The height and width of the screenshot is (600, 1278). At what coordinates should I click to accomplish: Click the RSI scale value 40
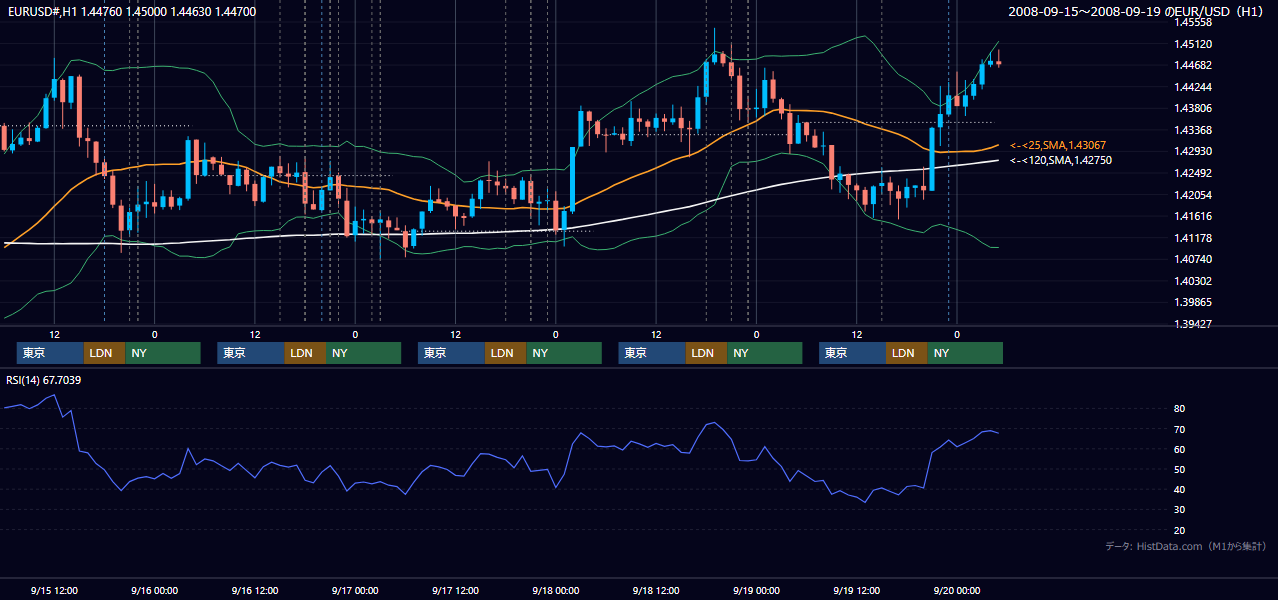pyautogui.click(x=1179, y=489)
